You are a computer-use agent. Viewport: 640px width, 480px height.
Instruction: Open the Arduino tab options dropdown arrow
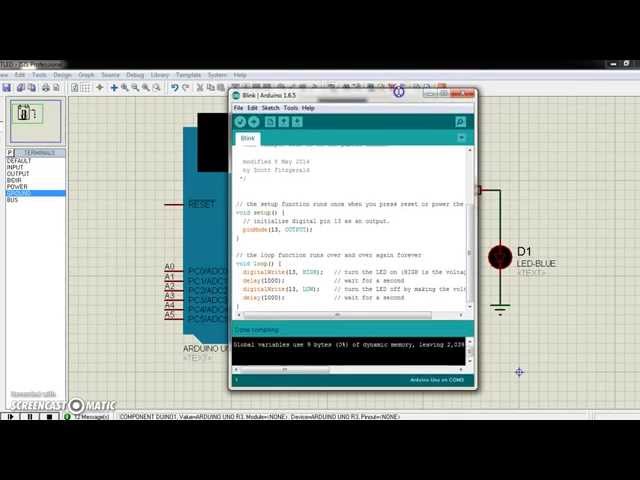click(461, 138)
